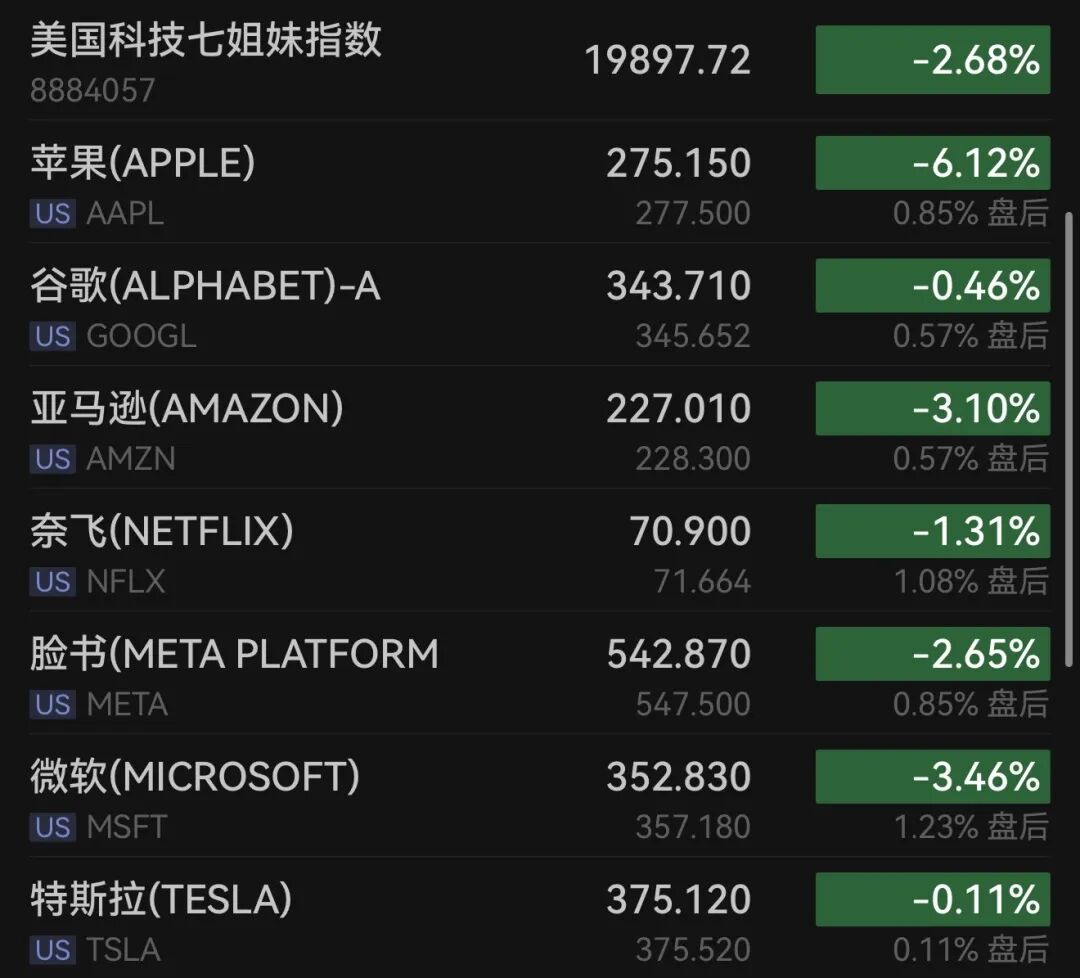The width and height of the screenshot is (1080, 978).
Task: Tap the US badge beside AAPL
Action: click(x=52, y=214)
